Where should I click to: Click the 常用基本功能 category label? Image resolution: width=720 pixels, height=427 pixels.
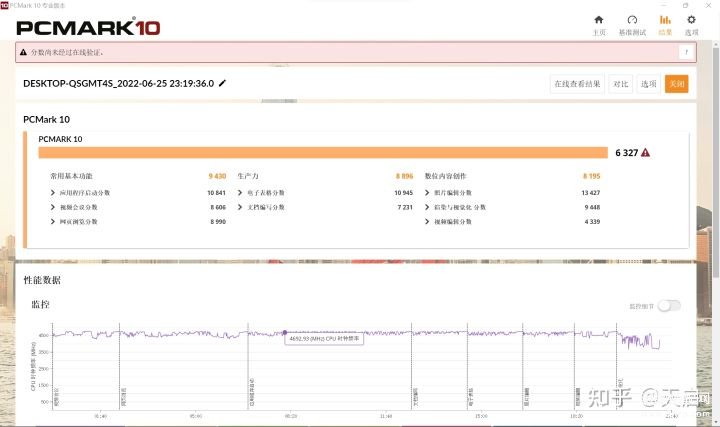(72, 176)
